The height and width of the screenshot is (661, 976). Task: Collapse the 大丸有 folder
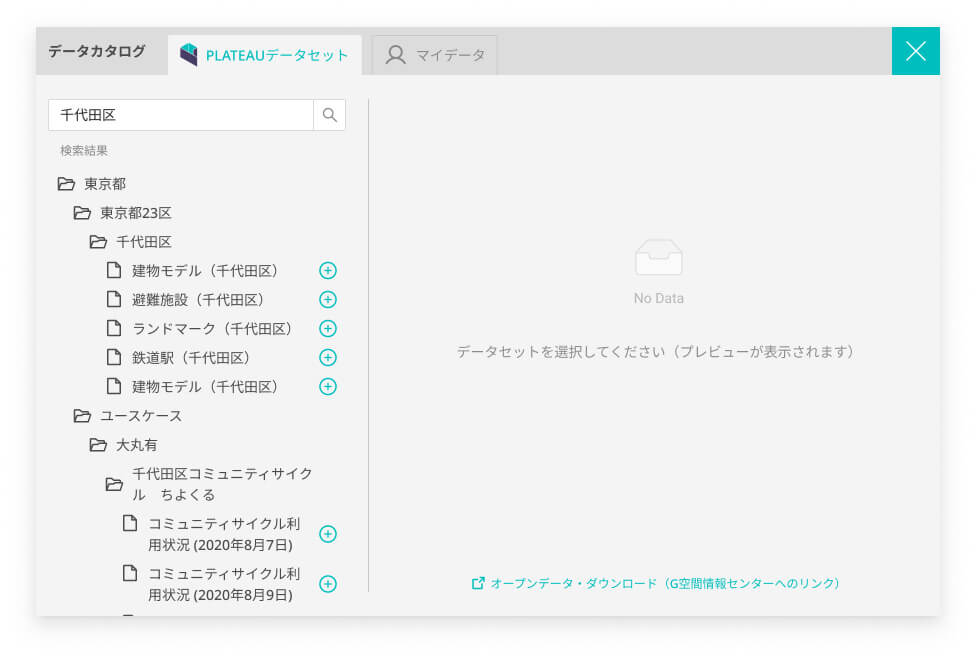(x=123, y=445)
